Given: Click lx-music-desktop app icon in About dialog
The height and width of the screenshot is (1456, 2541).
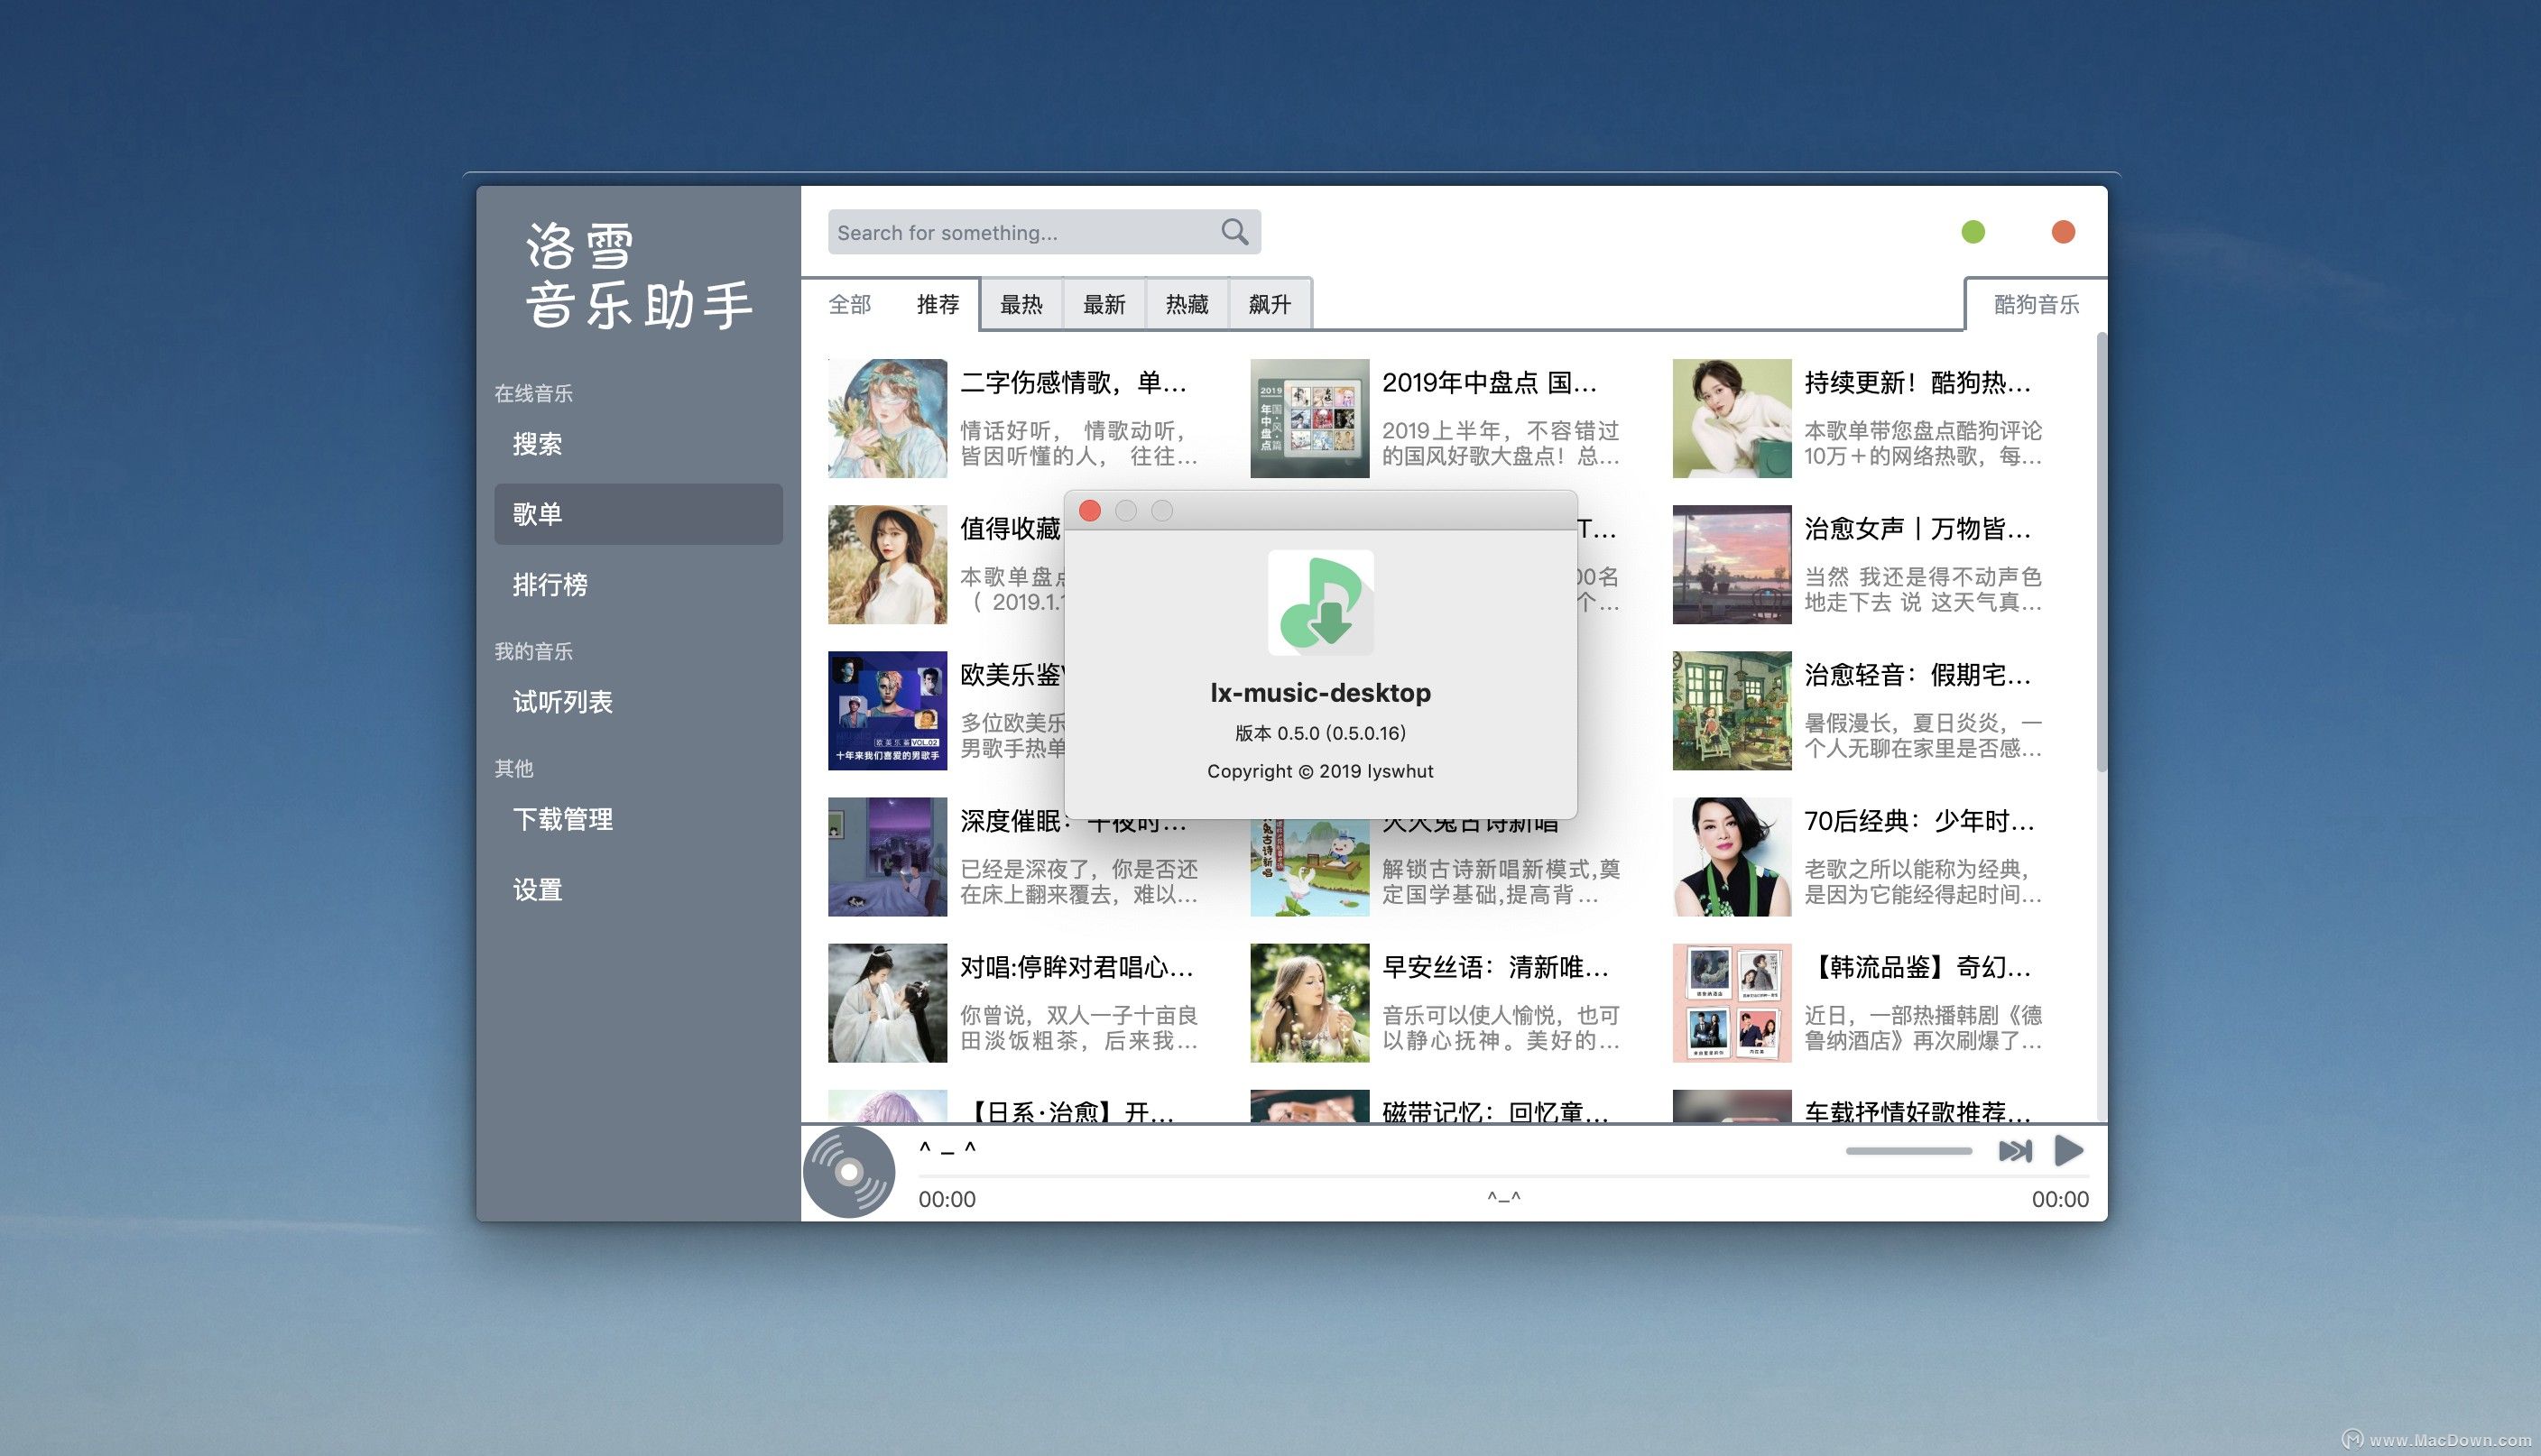Looking at the screenshot, I should [x=1320, y=603].
